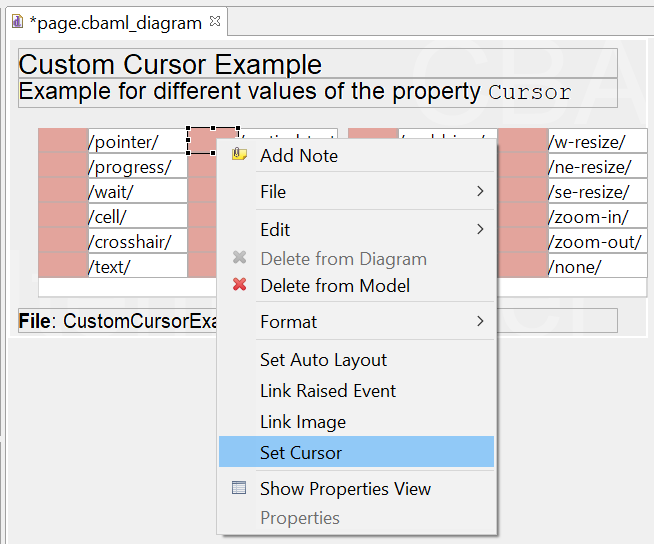The height and width of the screenshot is (544, 654).
Task: Click the page.cbaml_diagram file icon in tab
Action: coord(17,22)
